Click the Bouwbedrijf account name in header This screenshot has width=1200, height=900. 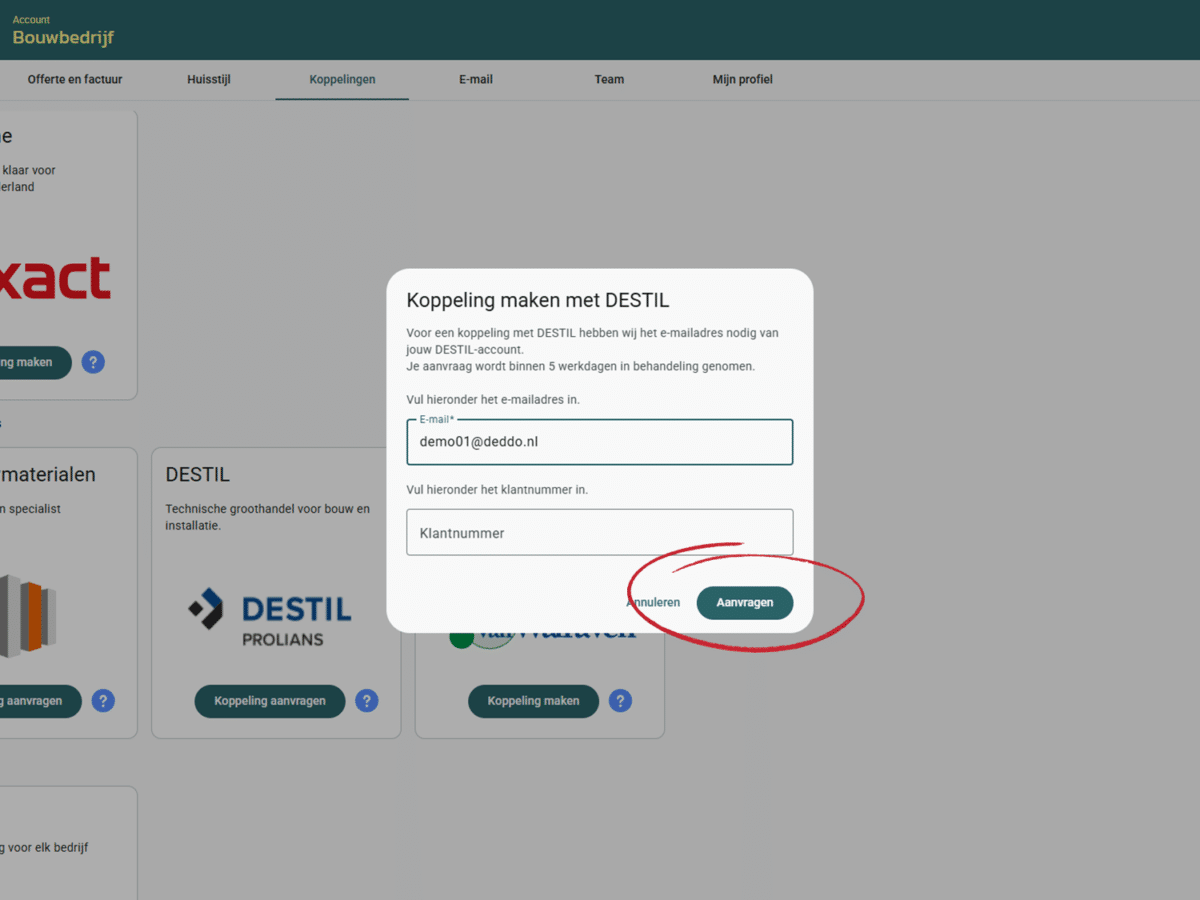pyautogui.click(x=63, y=38)
